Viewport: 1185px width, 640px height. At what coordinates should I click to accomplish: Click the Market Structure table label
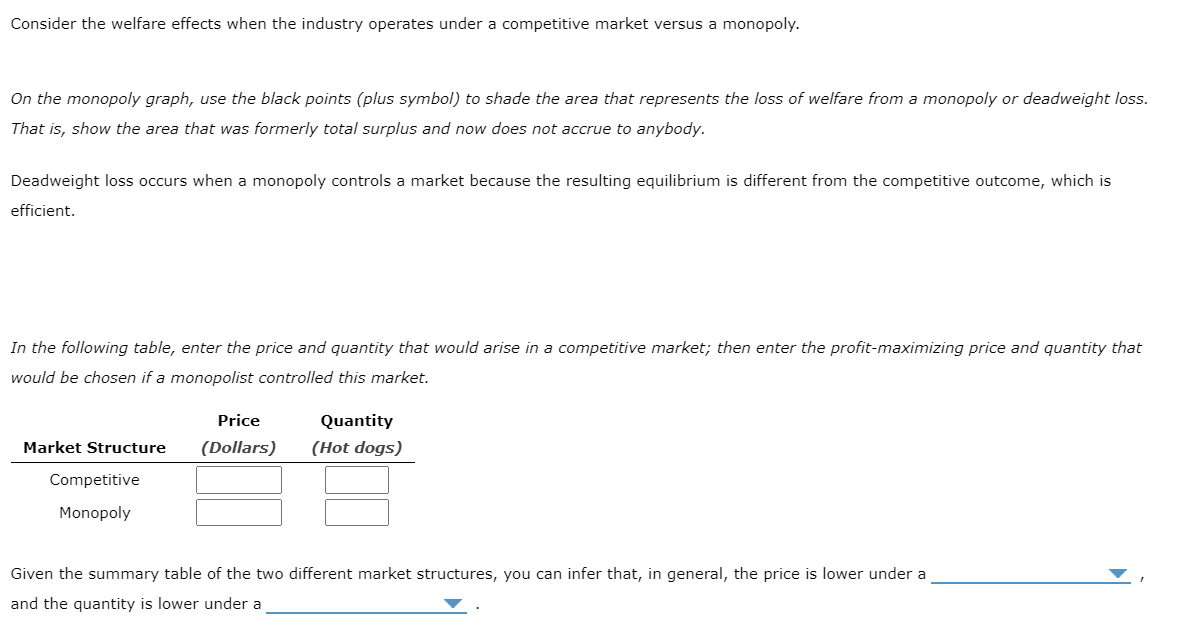[x=94, y=447]
